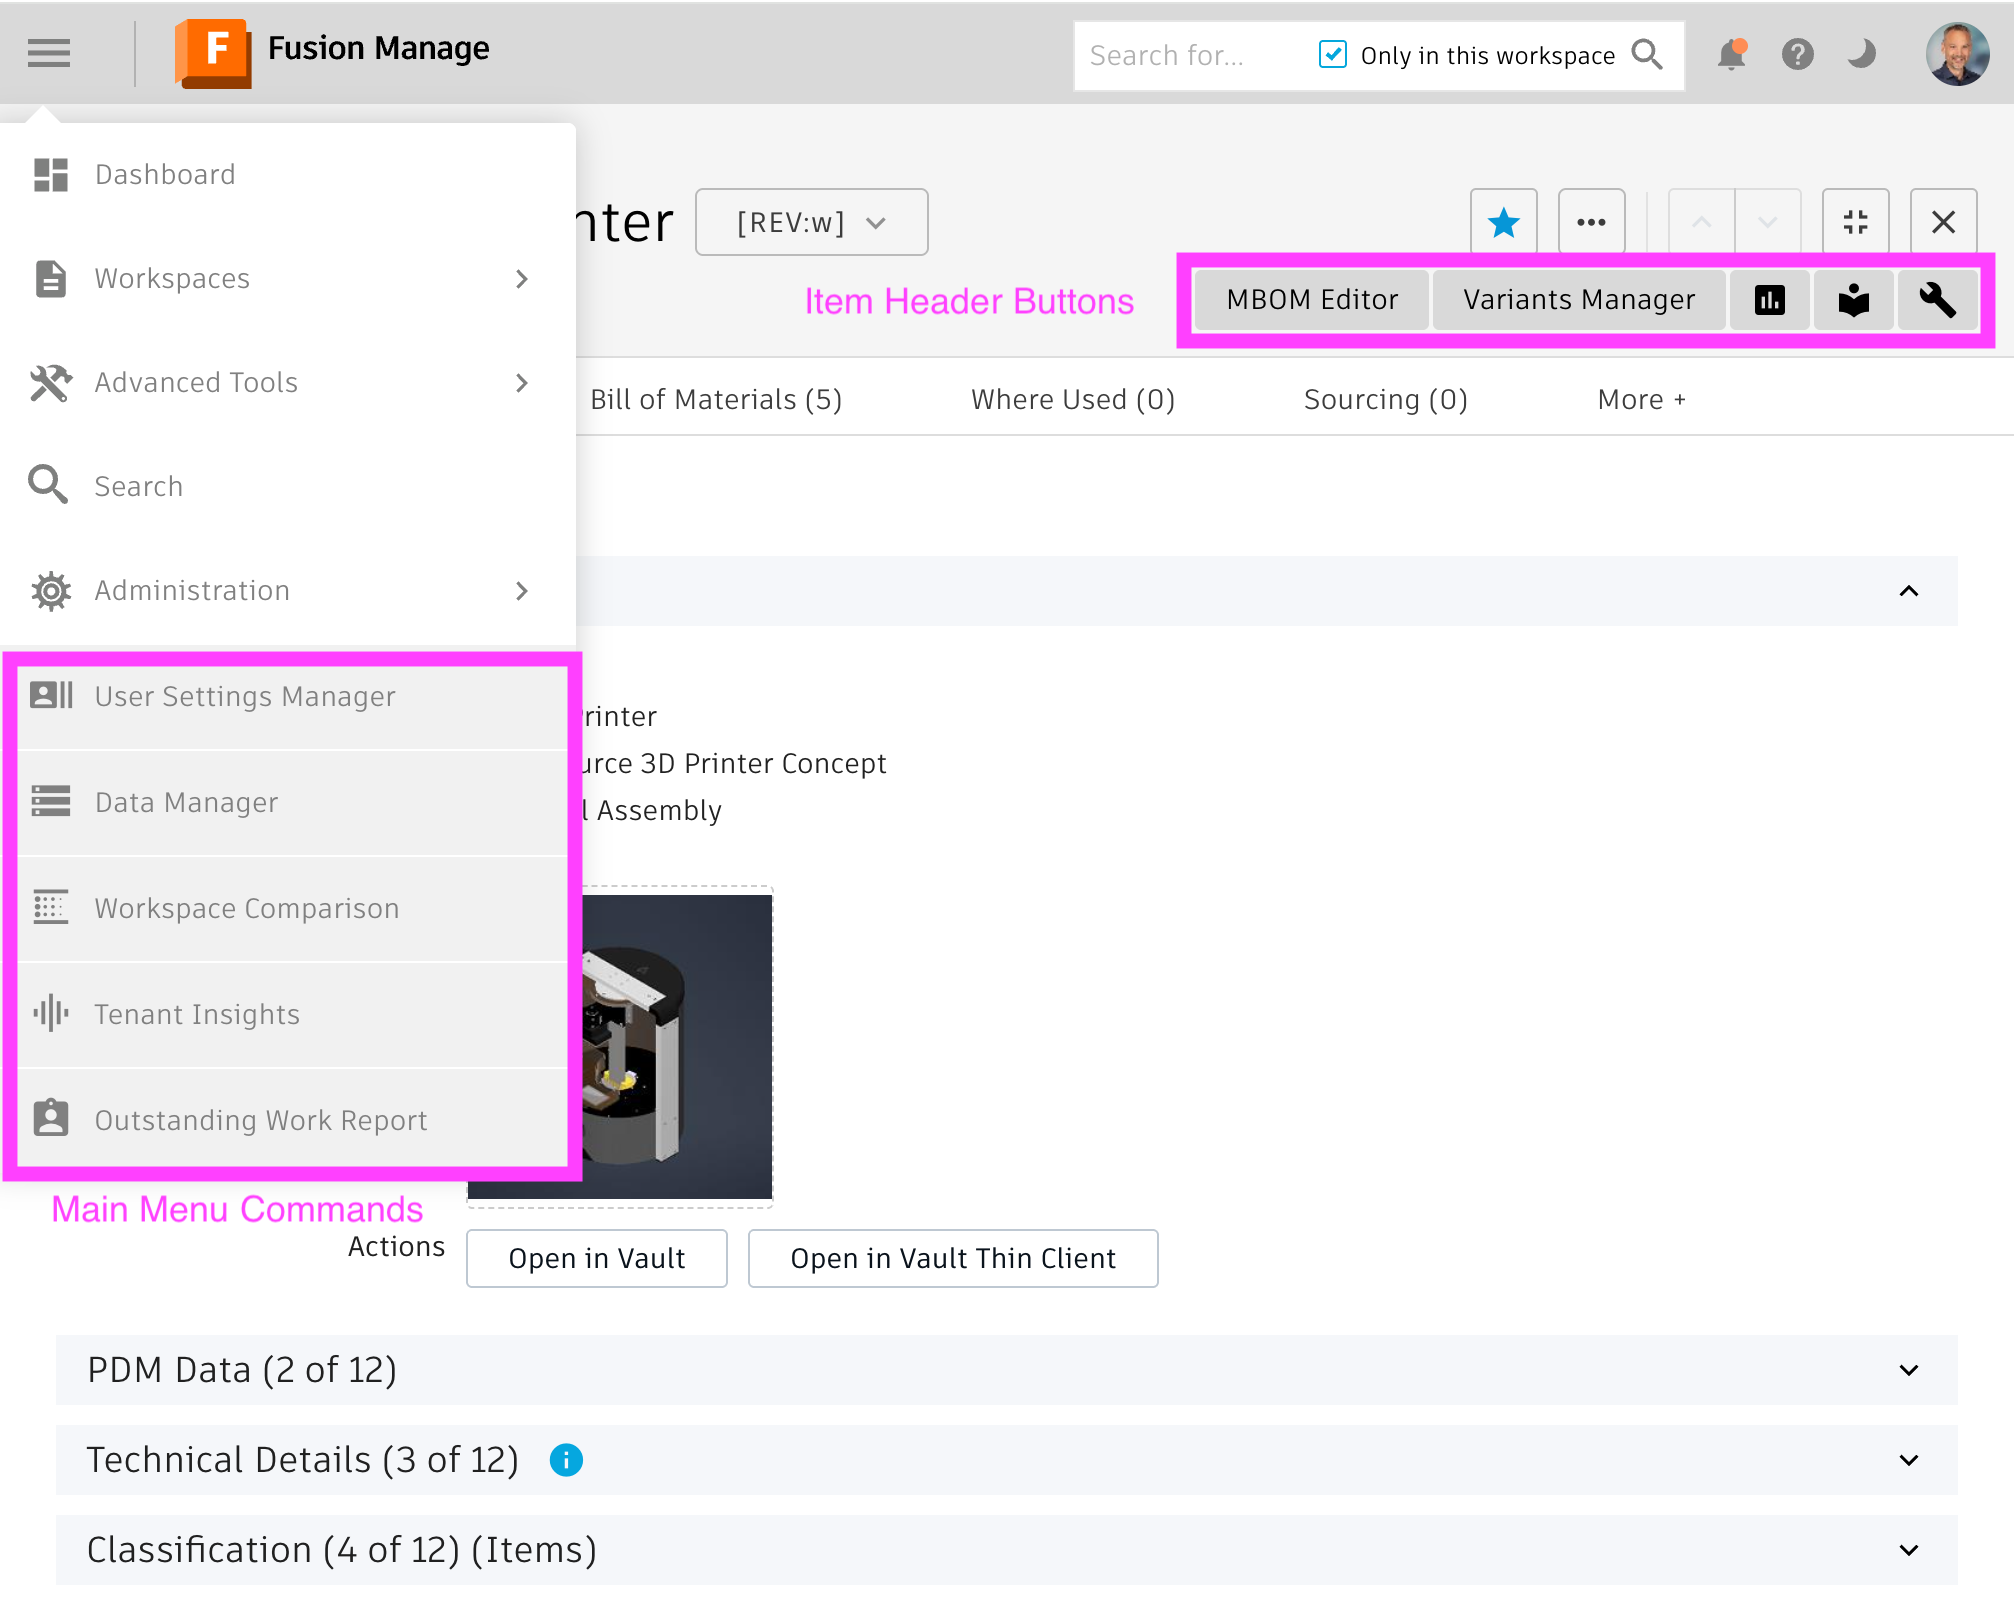
Task: Expand the Classification section
Action: click(x=1908, y=1550)
